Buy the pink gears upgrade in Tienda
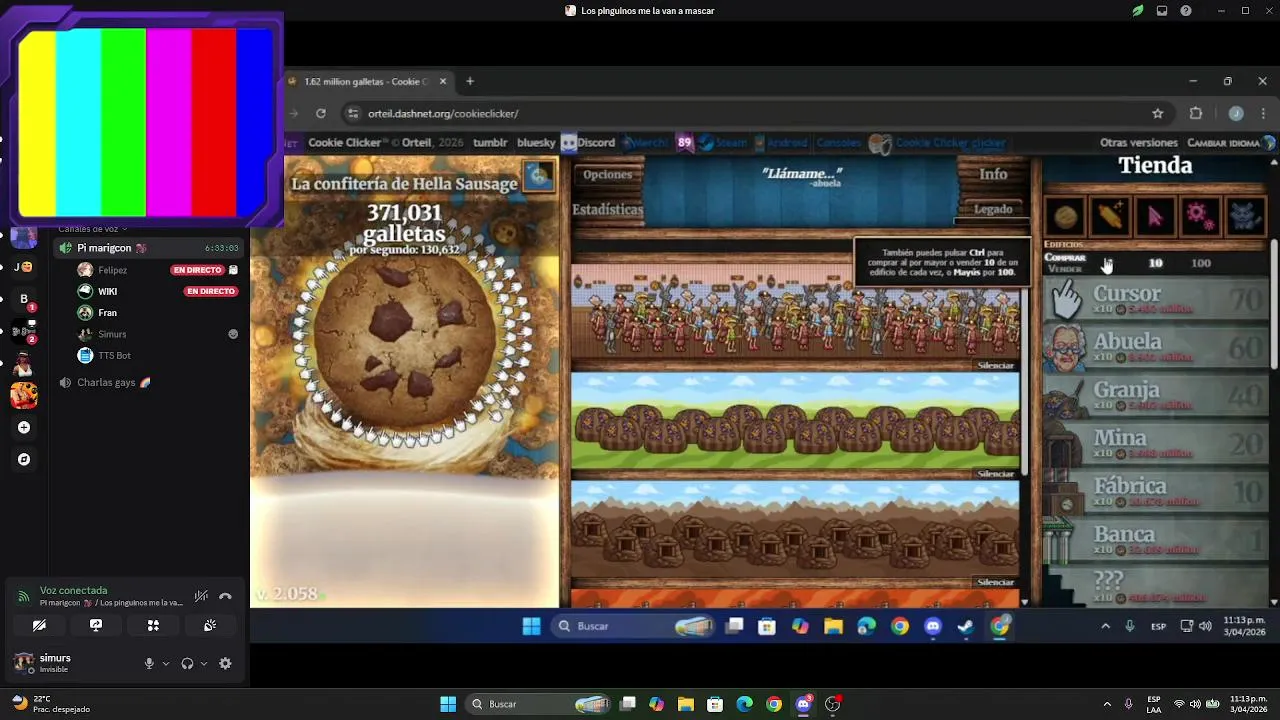This screenshot has width=1280, height=720. click(x=1199, y=215)
